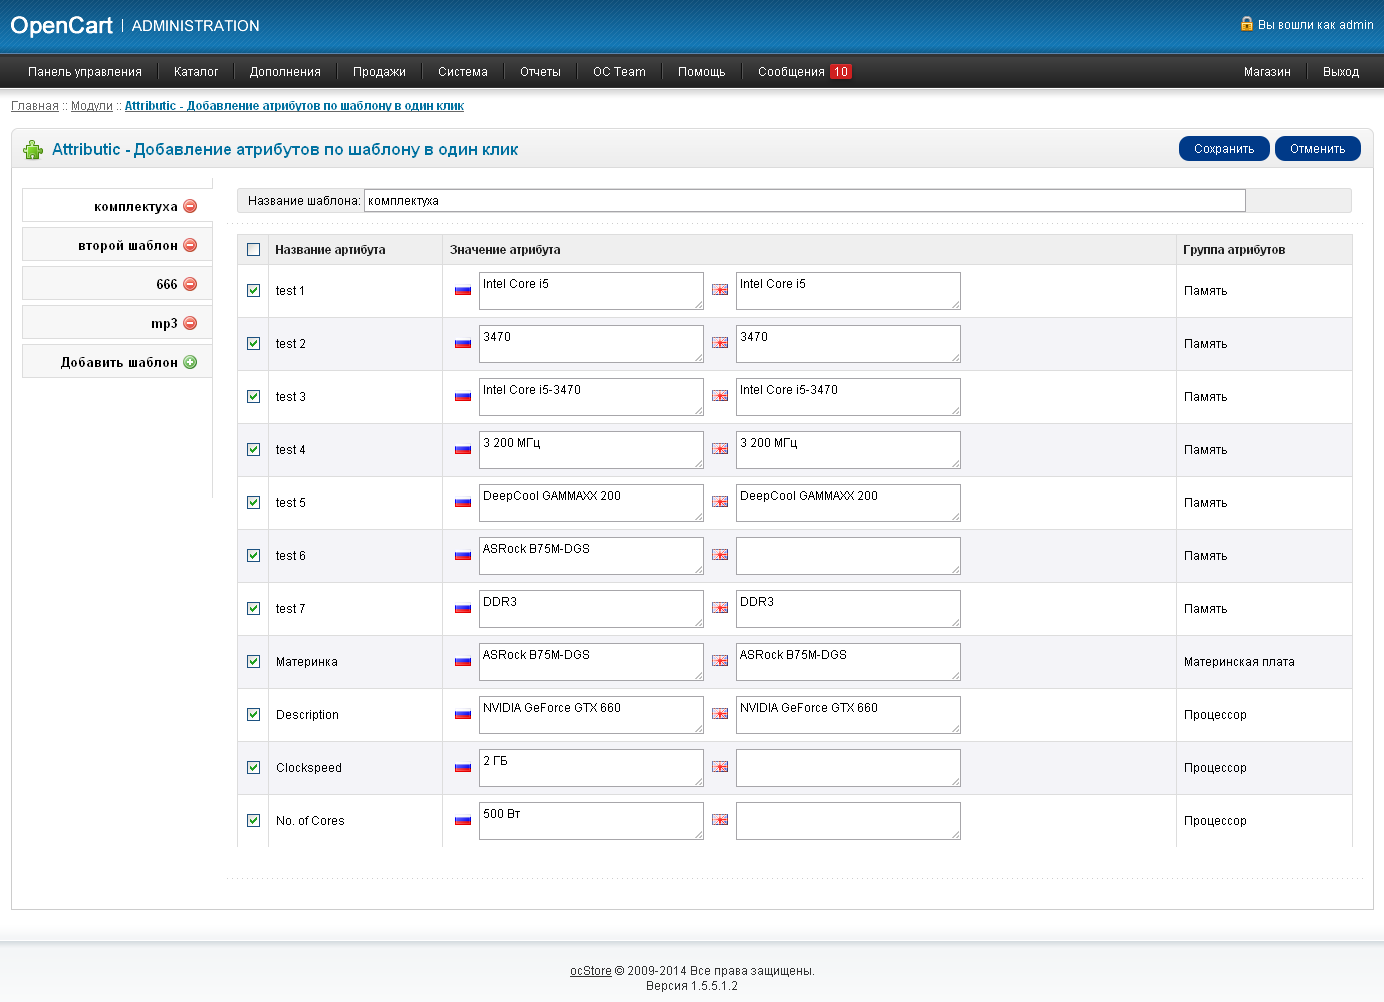Expand the Продажи dropdown menu
This screenshot has height=1002, width=1384.
pyautogui.click(x=379, y=72)
